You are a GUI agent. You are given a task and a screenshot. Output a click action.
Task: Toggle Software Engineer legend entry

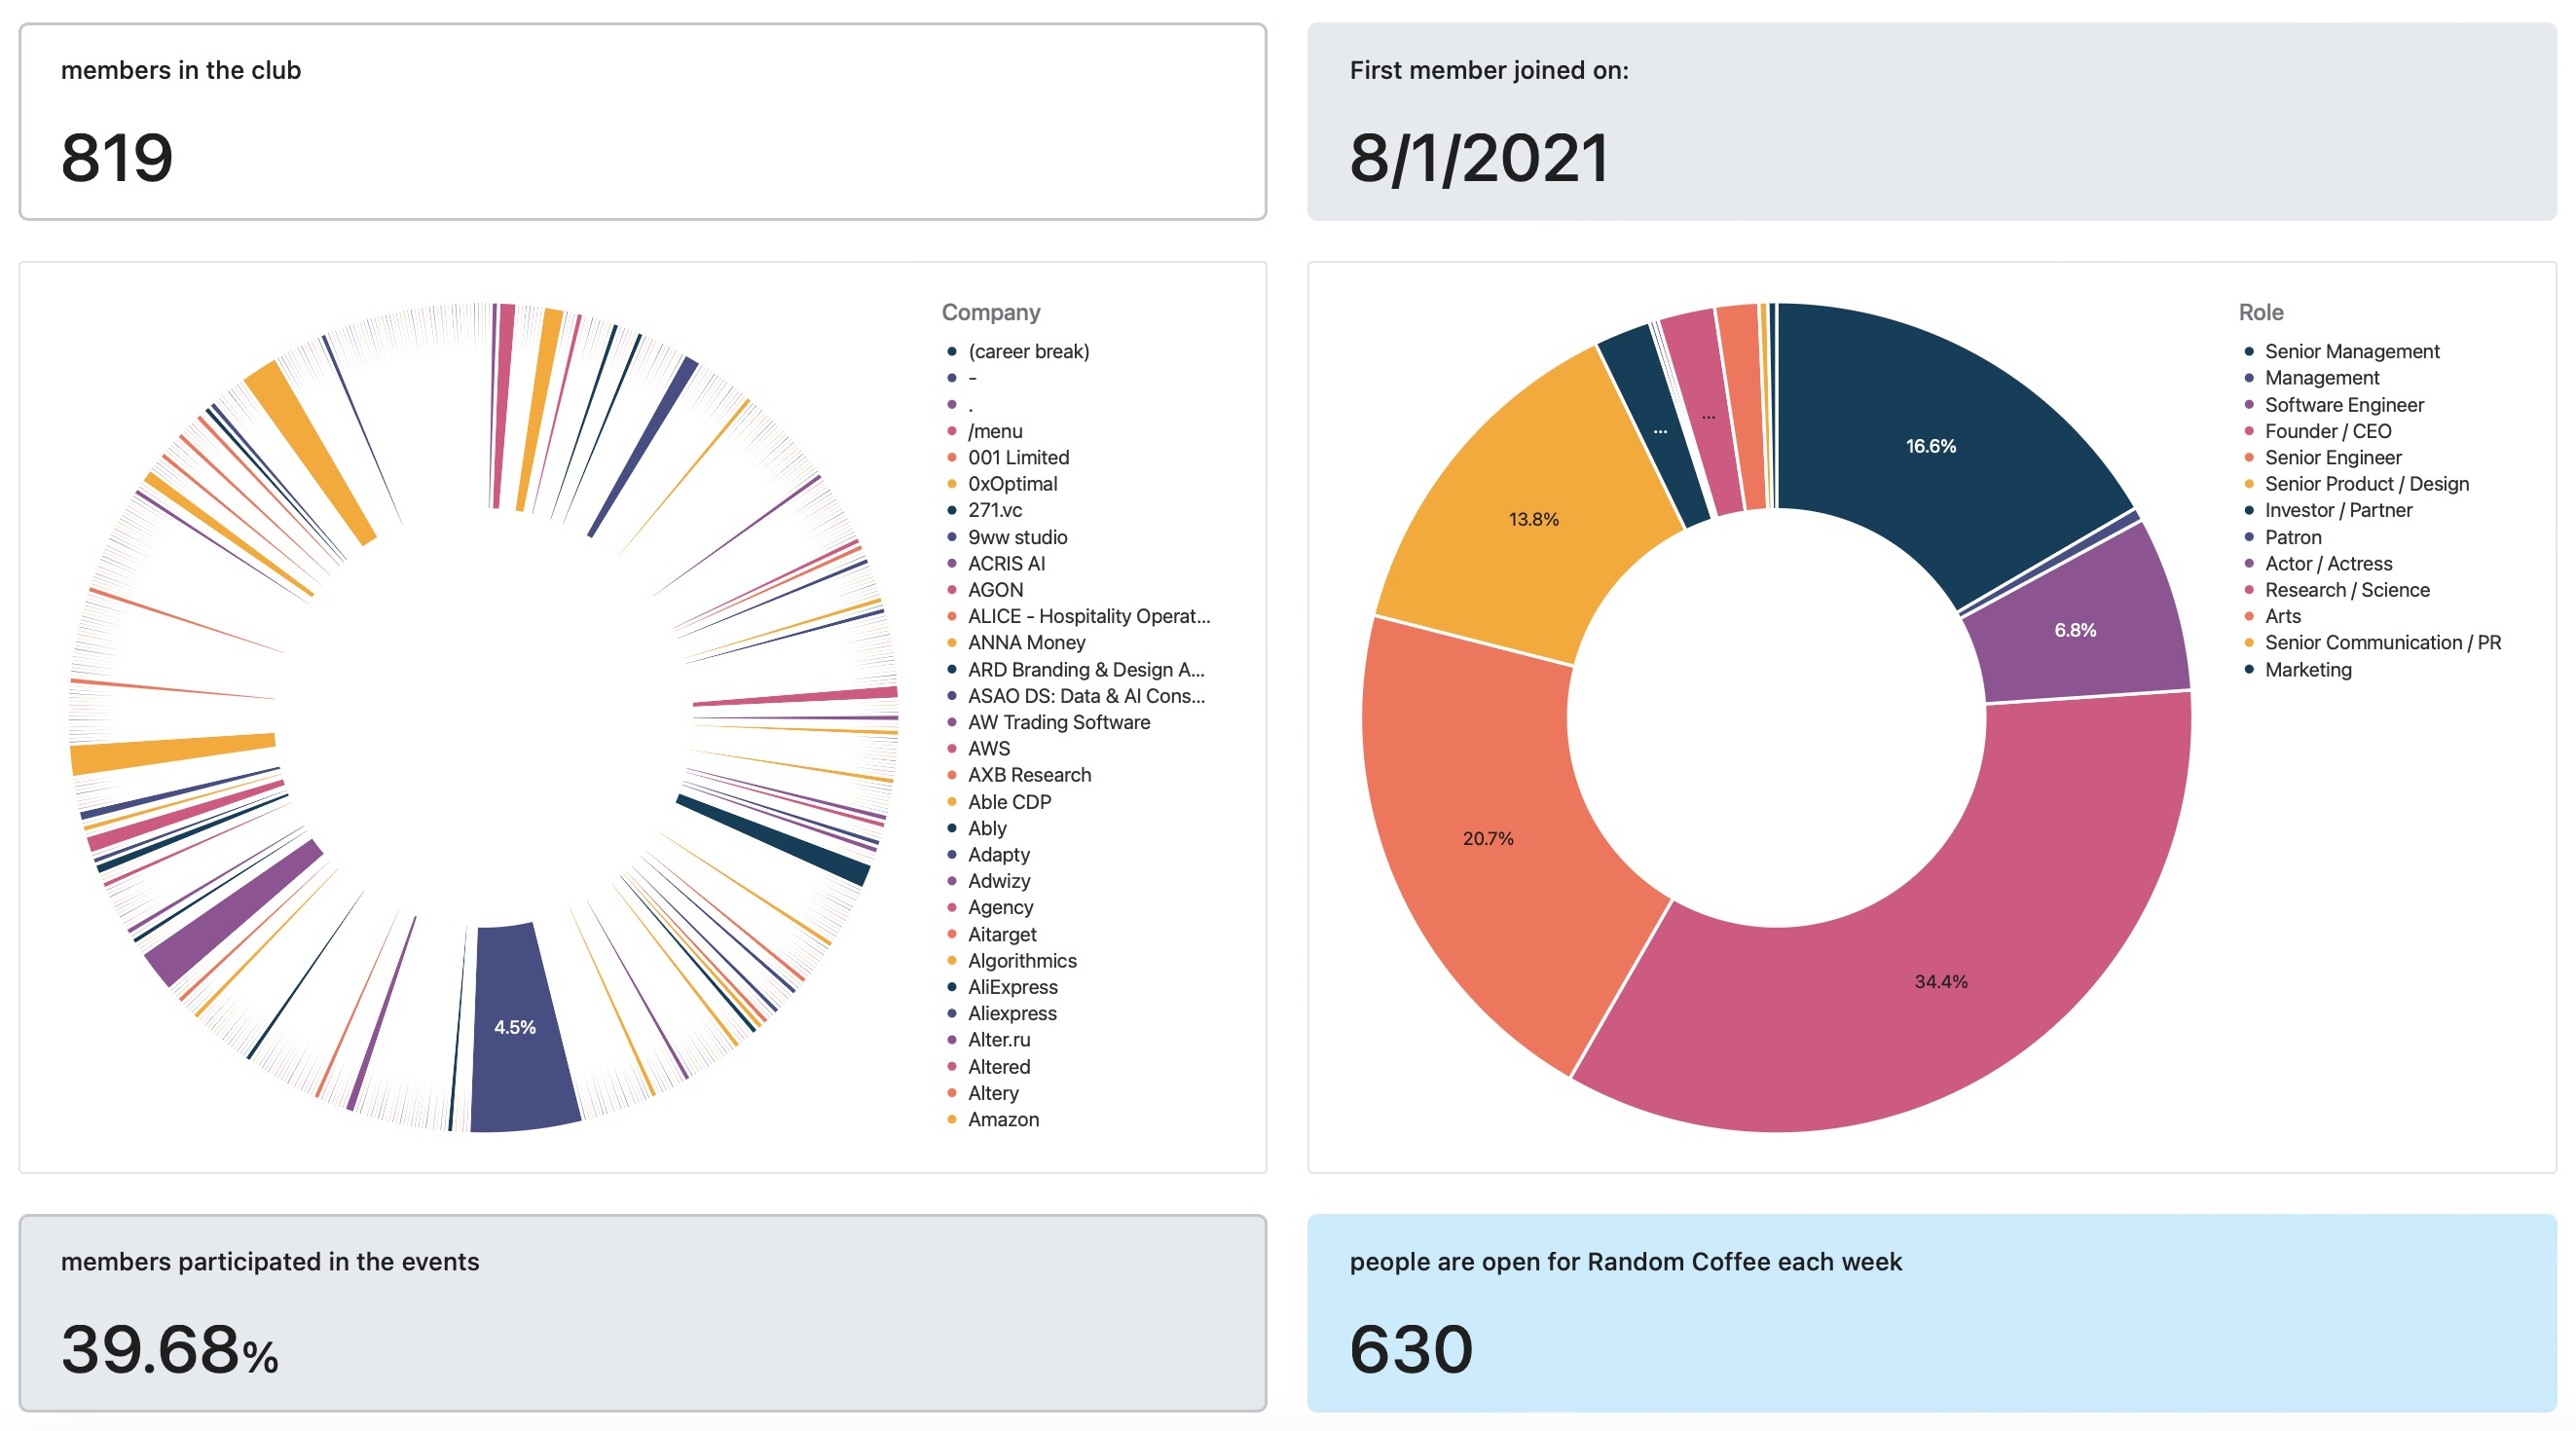tap(2333, 404)
